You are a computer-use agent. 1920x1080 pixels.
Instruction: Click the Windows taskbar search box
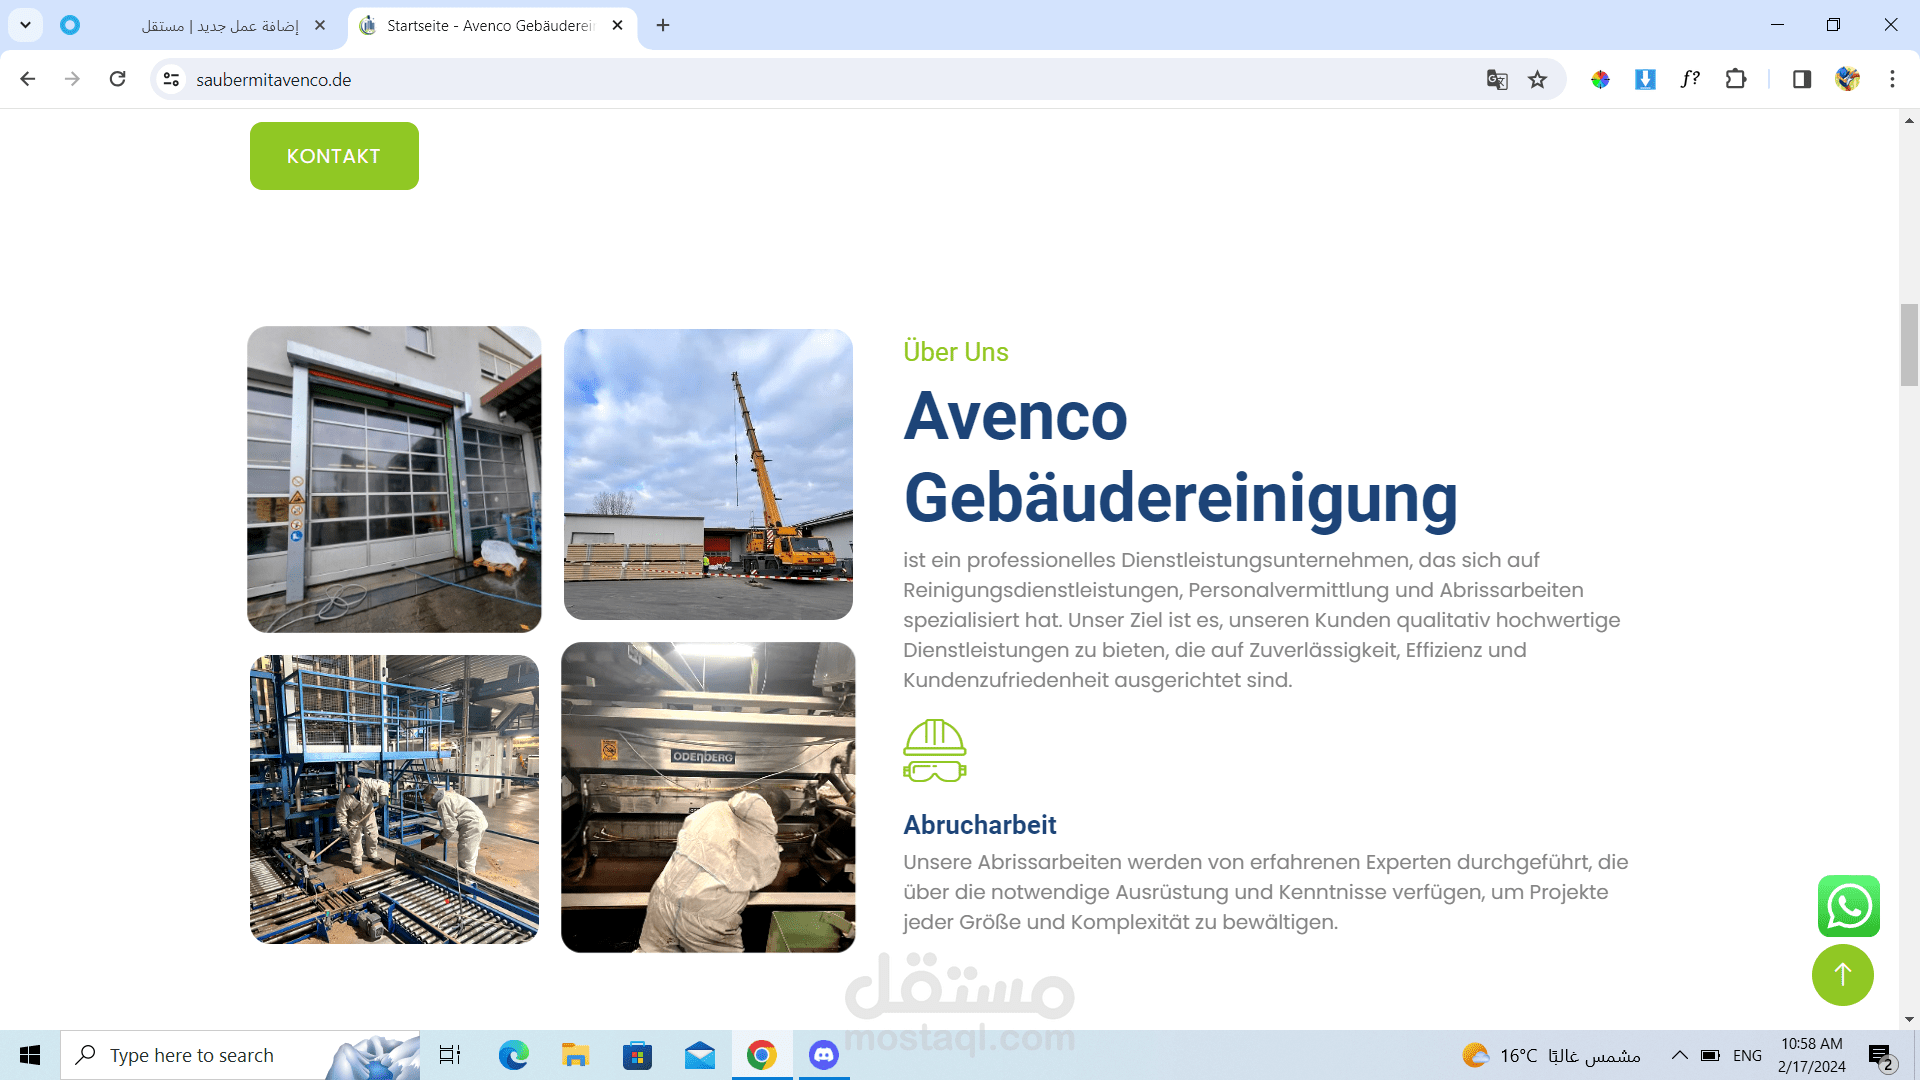pos(240,1055)
